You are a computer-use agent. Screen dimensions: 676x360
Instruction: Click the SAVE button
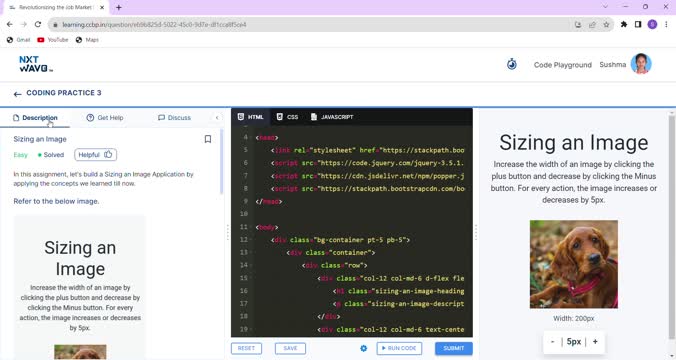coord(290,348)
